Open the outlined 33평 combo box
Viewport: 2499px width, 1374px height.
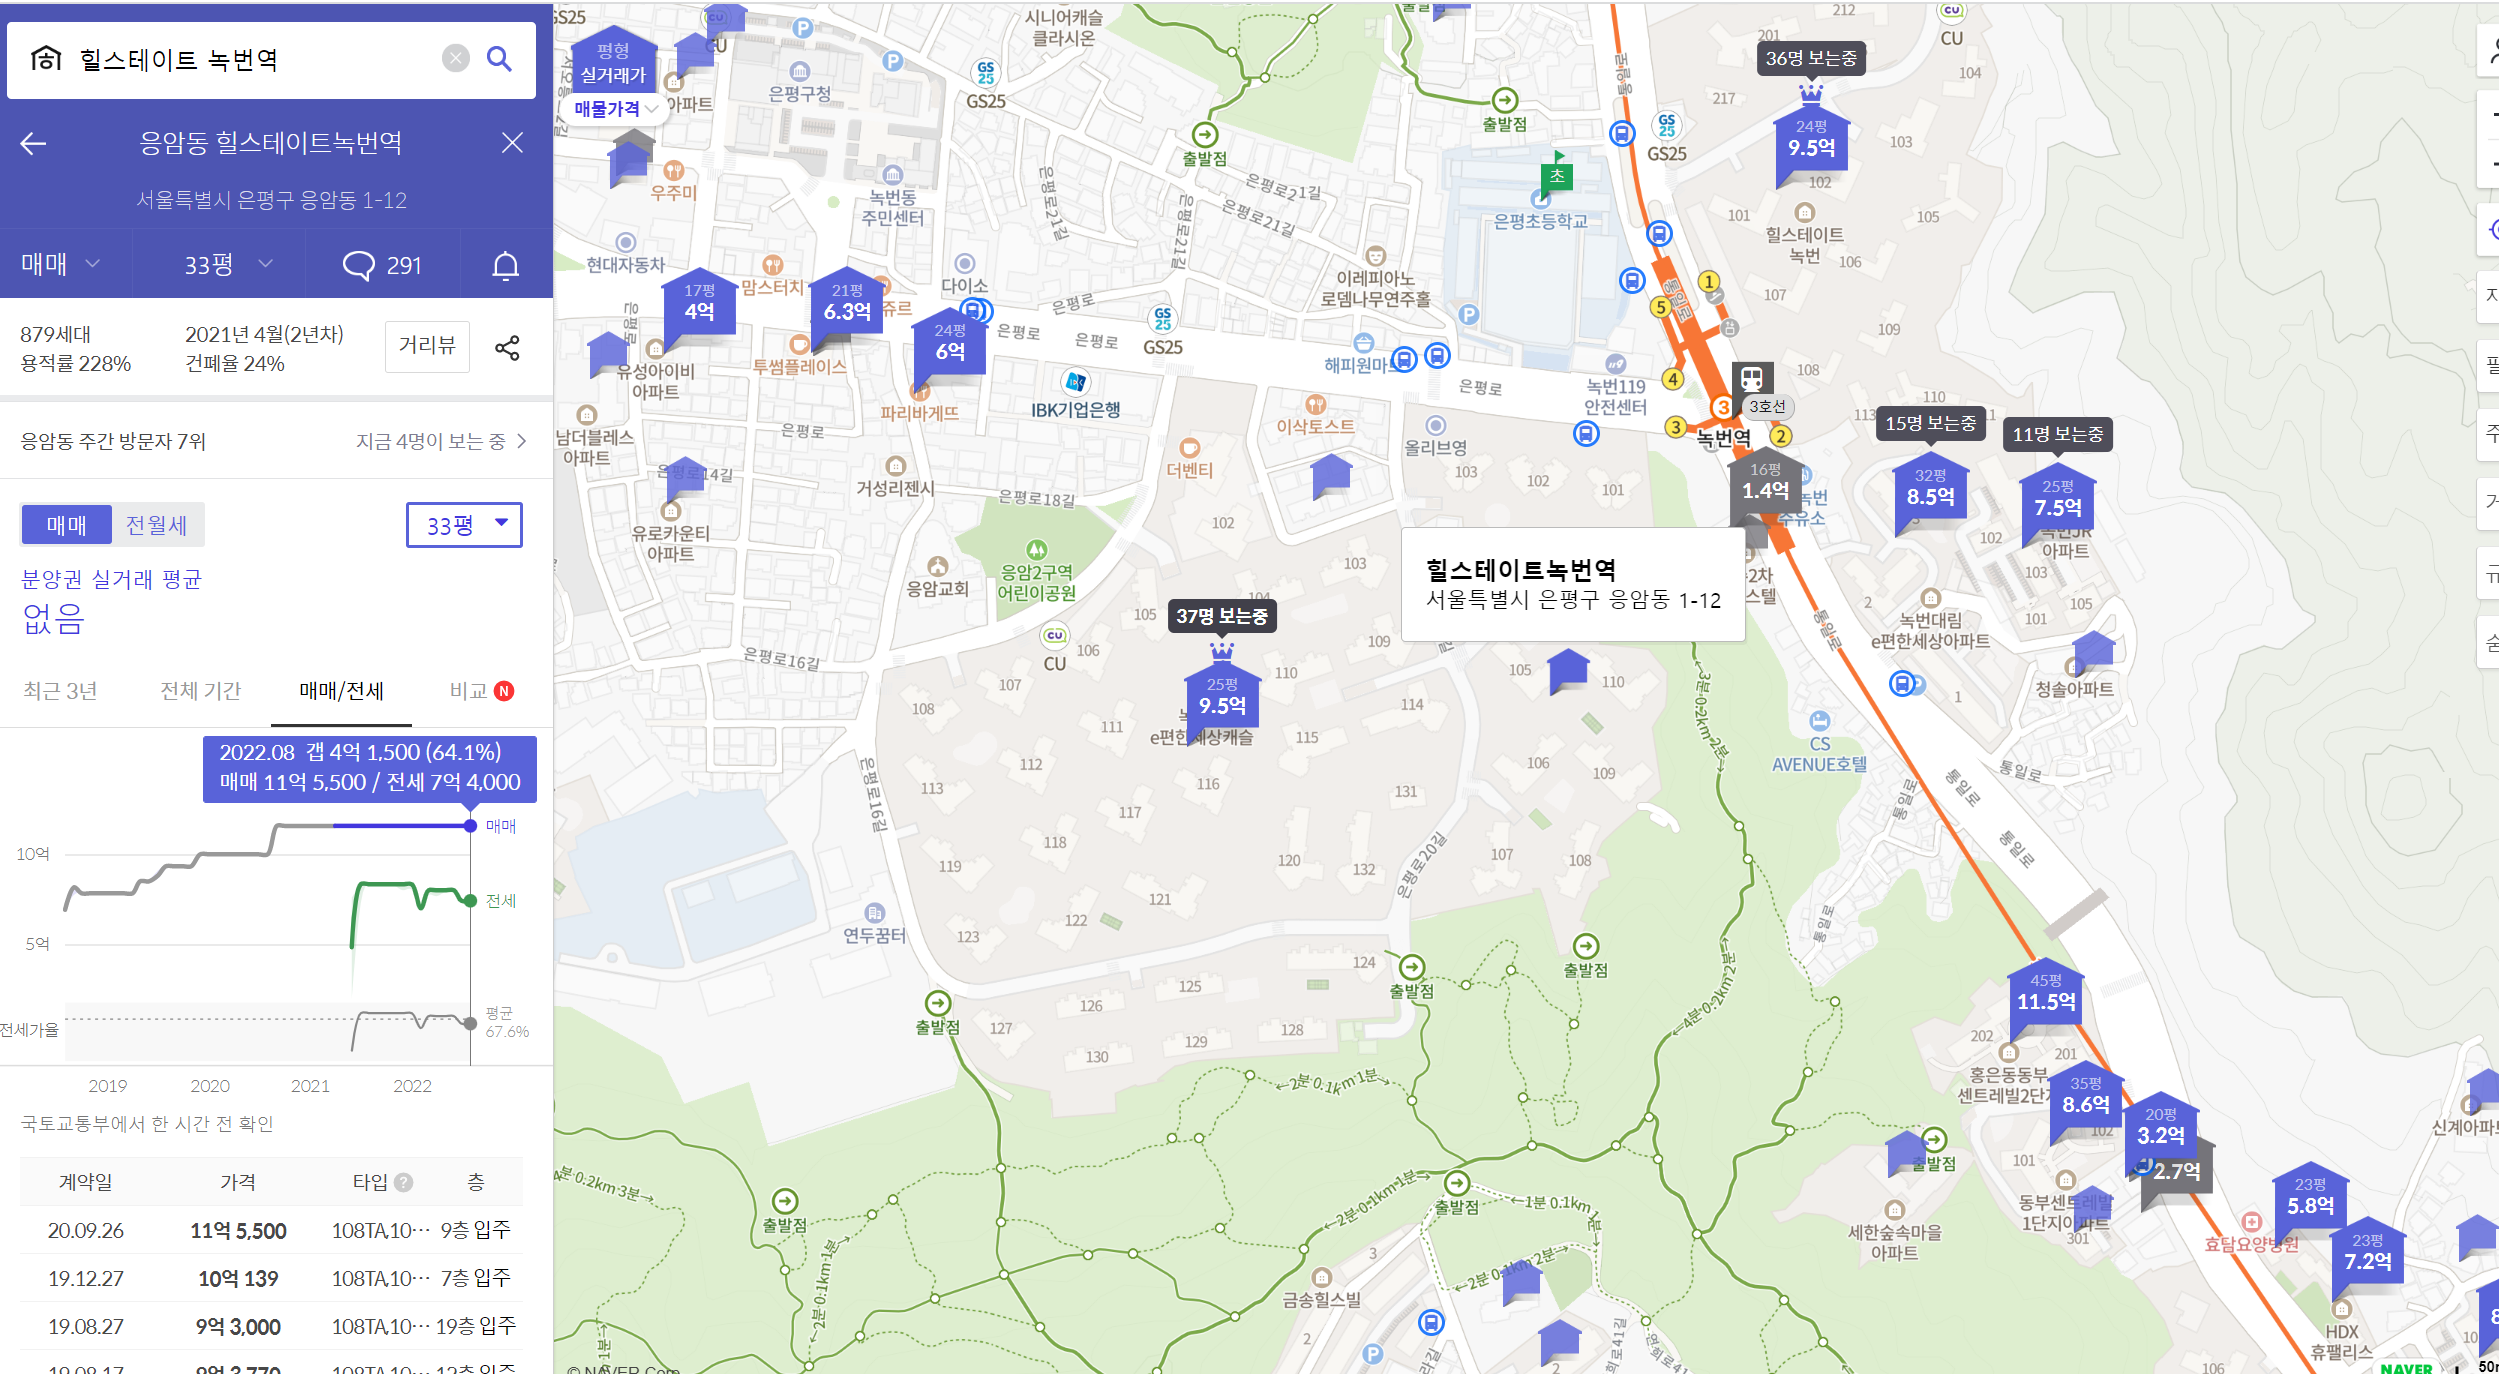(464, 525)
